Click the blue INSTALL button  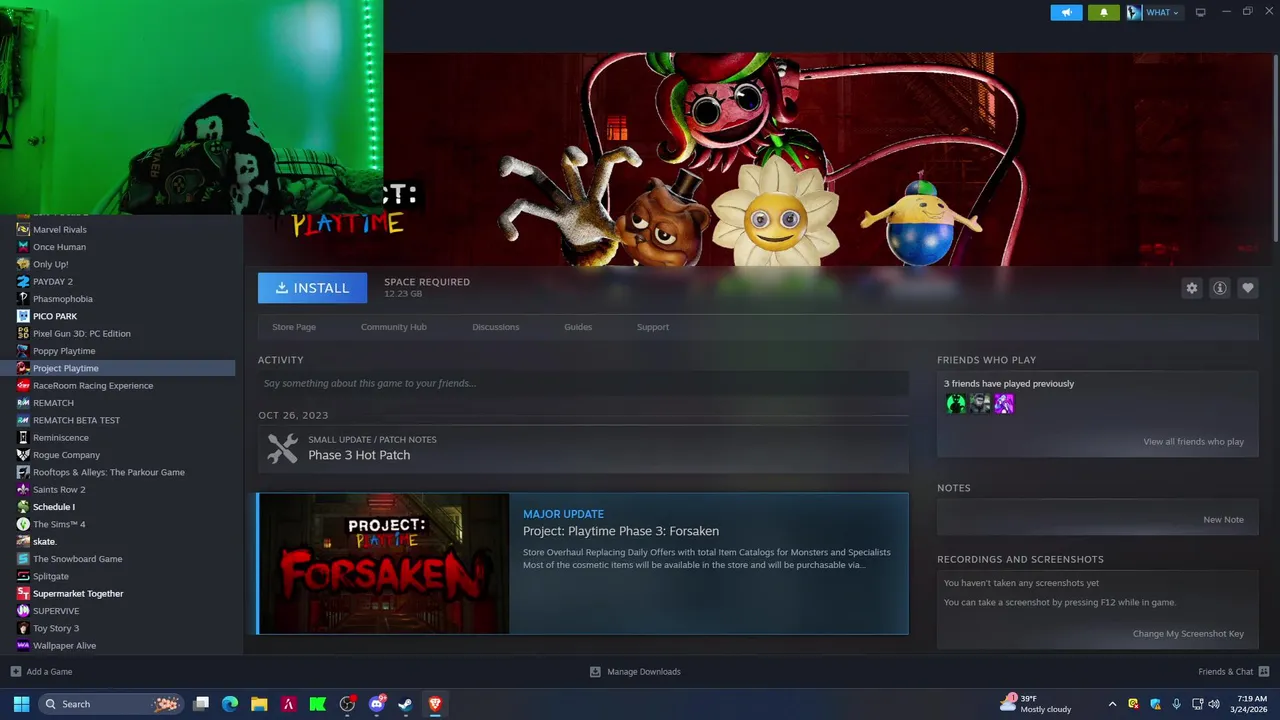pos(312,288)
